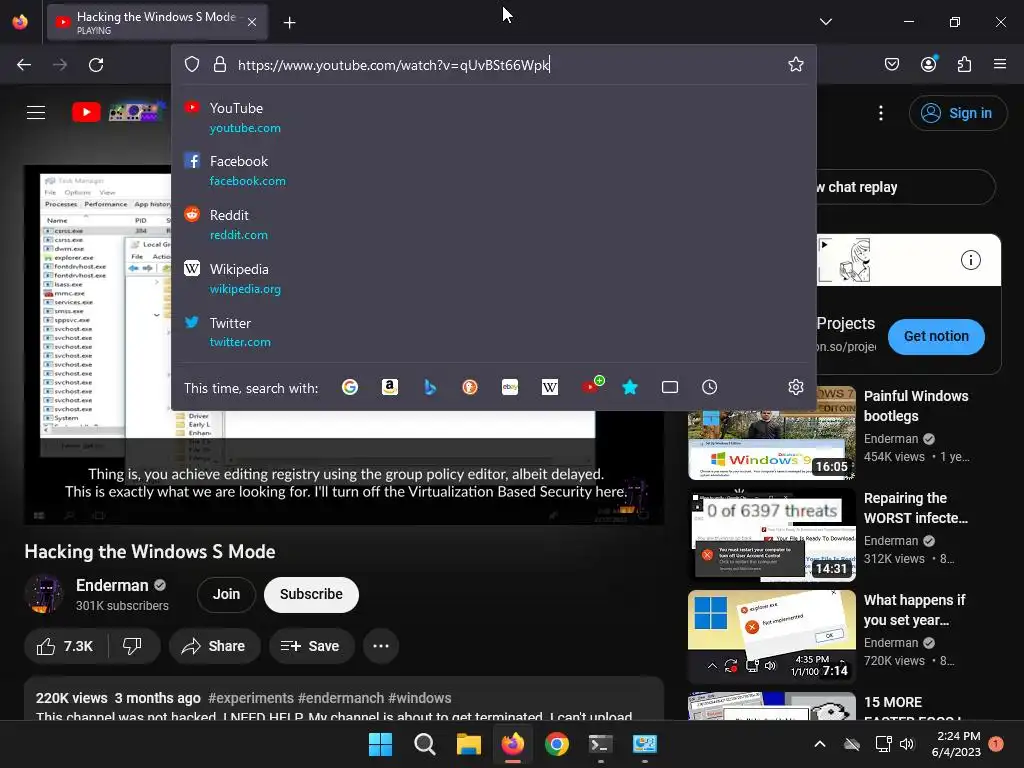Click the #experiments hashtag
1024x768 pixels.
coord(251,698)
